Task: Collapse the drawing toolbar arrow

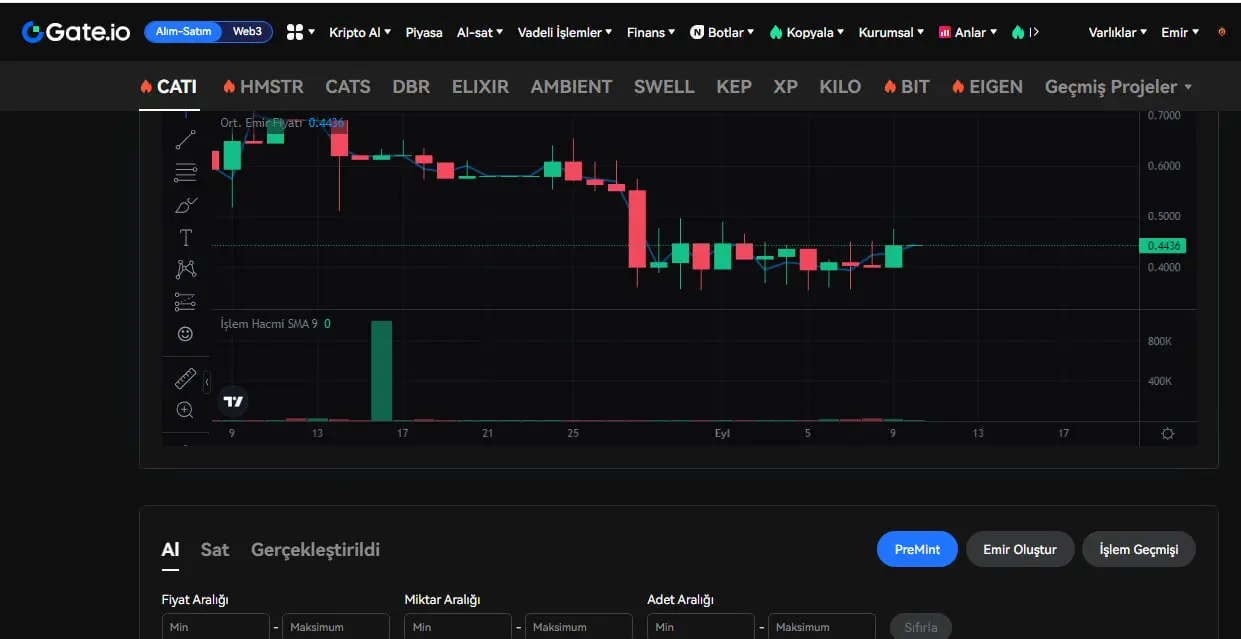Action: [207, 382]
